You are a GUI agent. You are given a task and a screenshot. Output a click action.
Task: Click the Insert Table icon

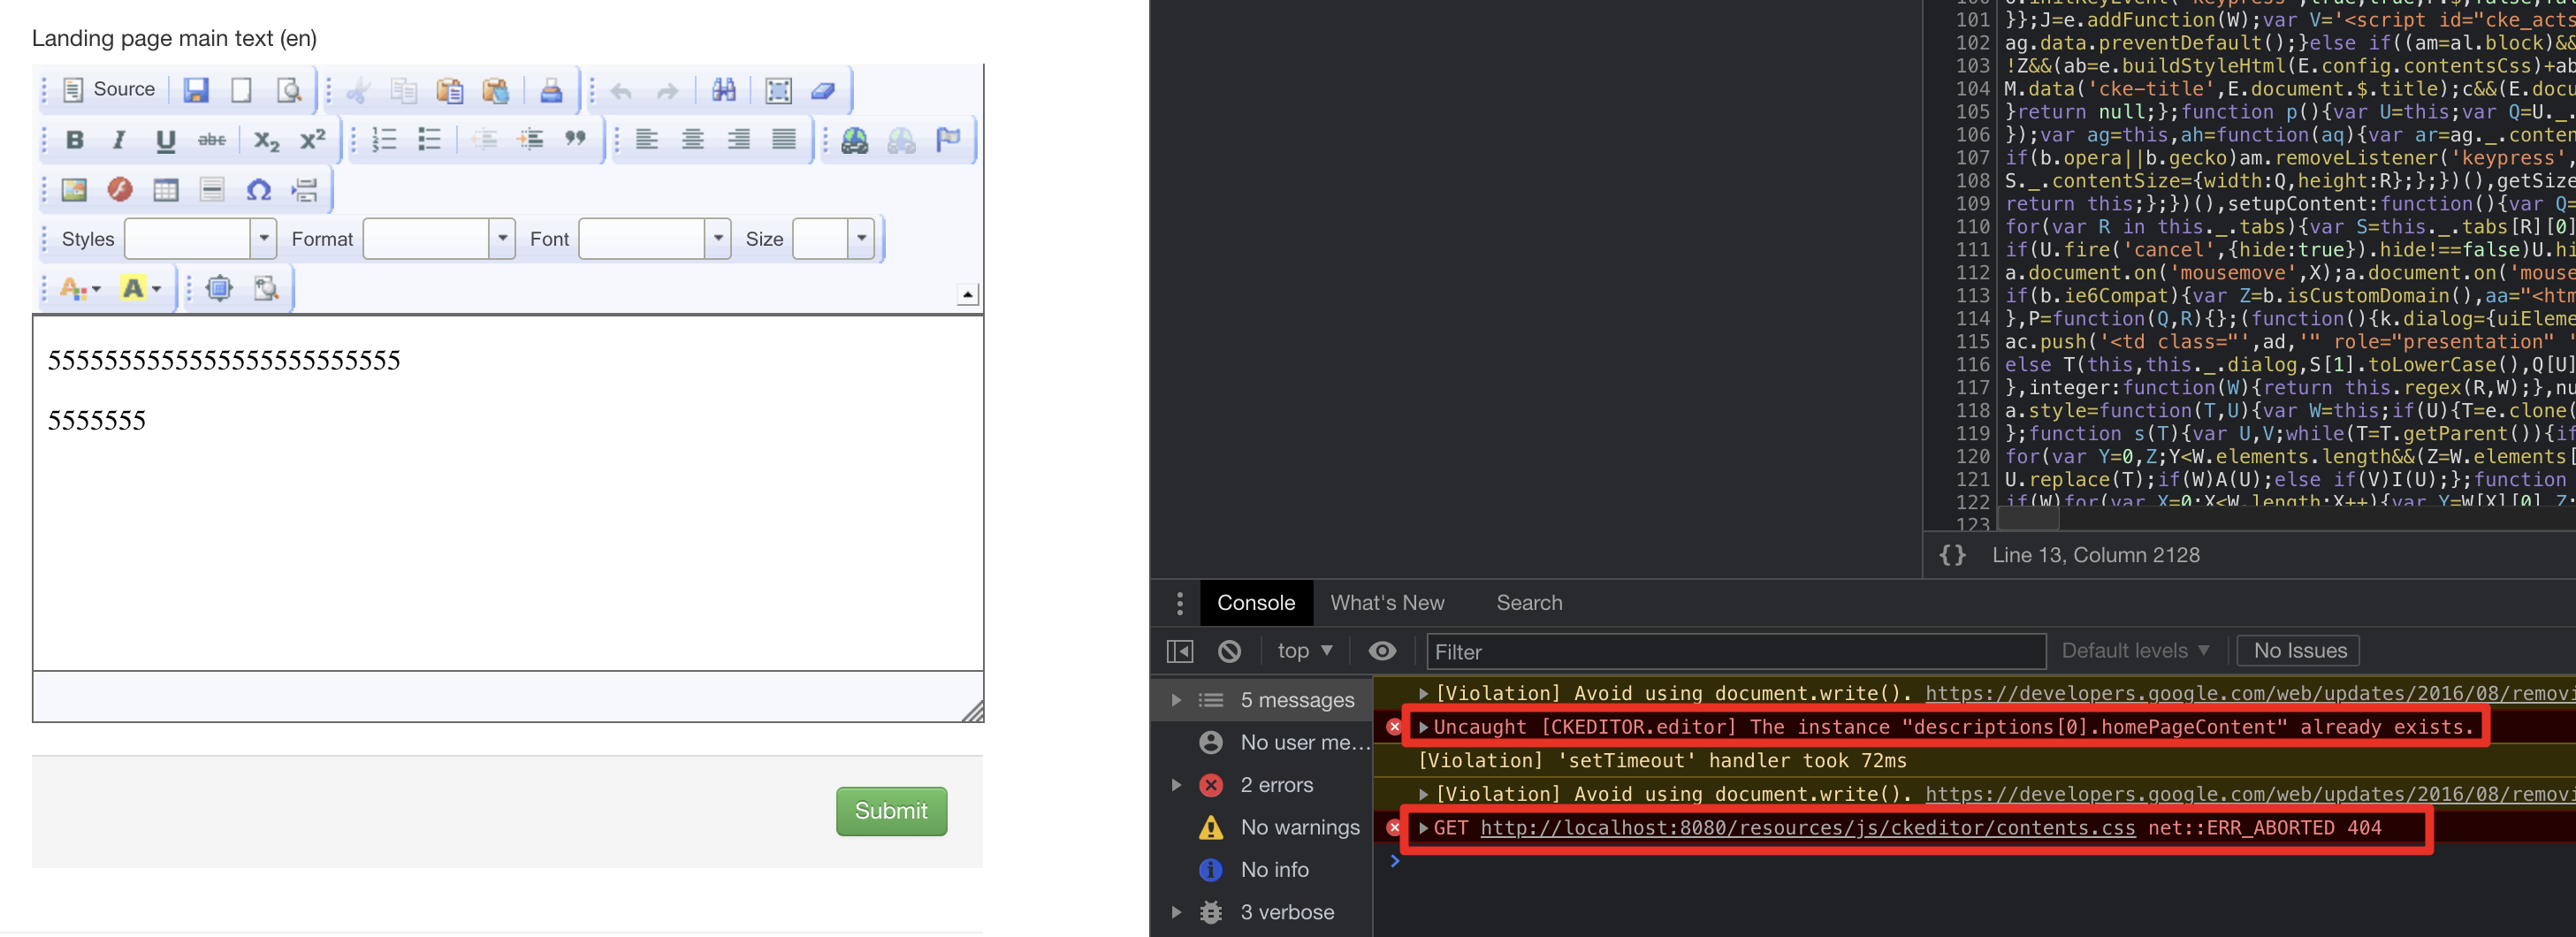click(x=165, y=189)
